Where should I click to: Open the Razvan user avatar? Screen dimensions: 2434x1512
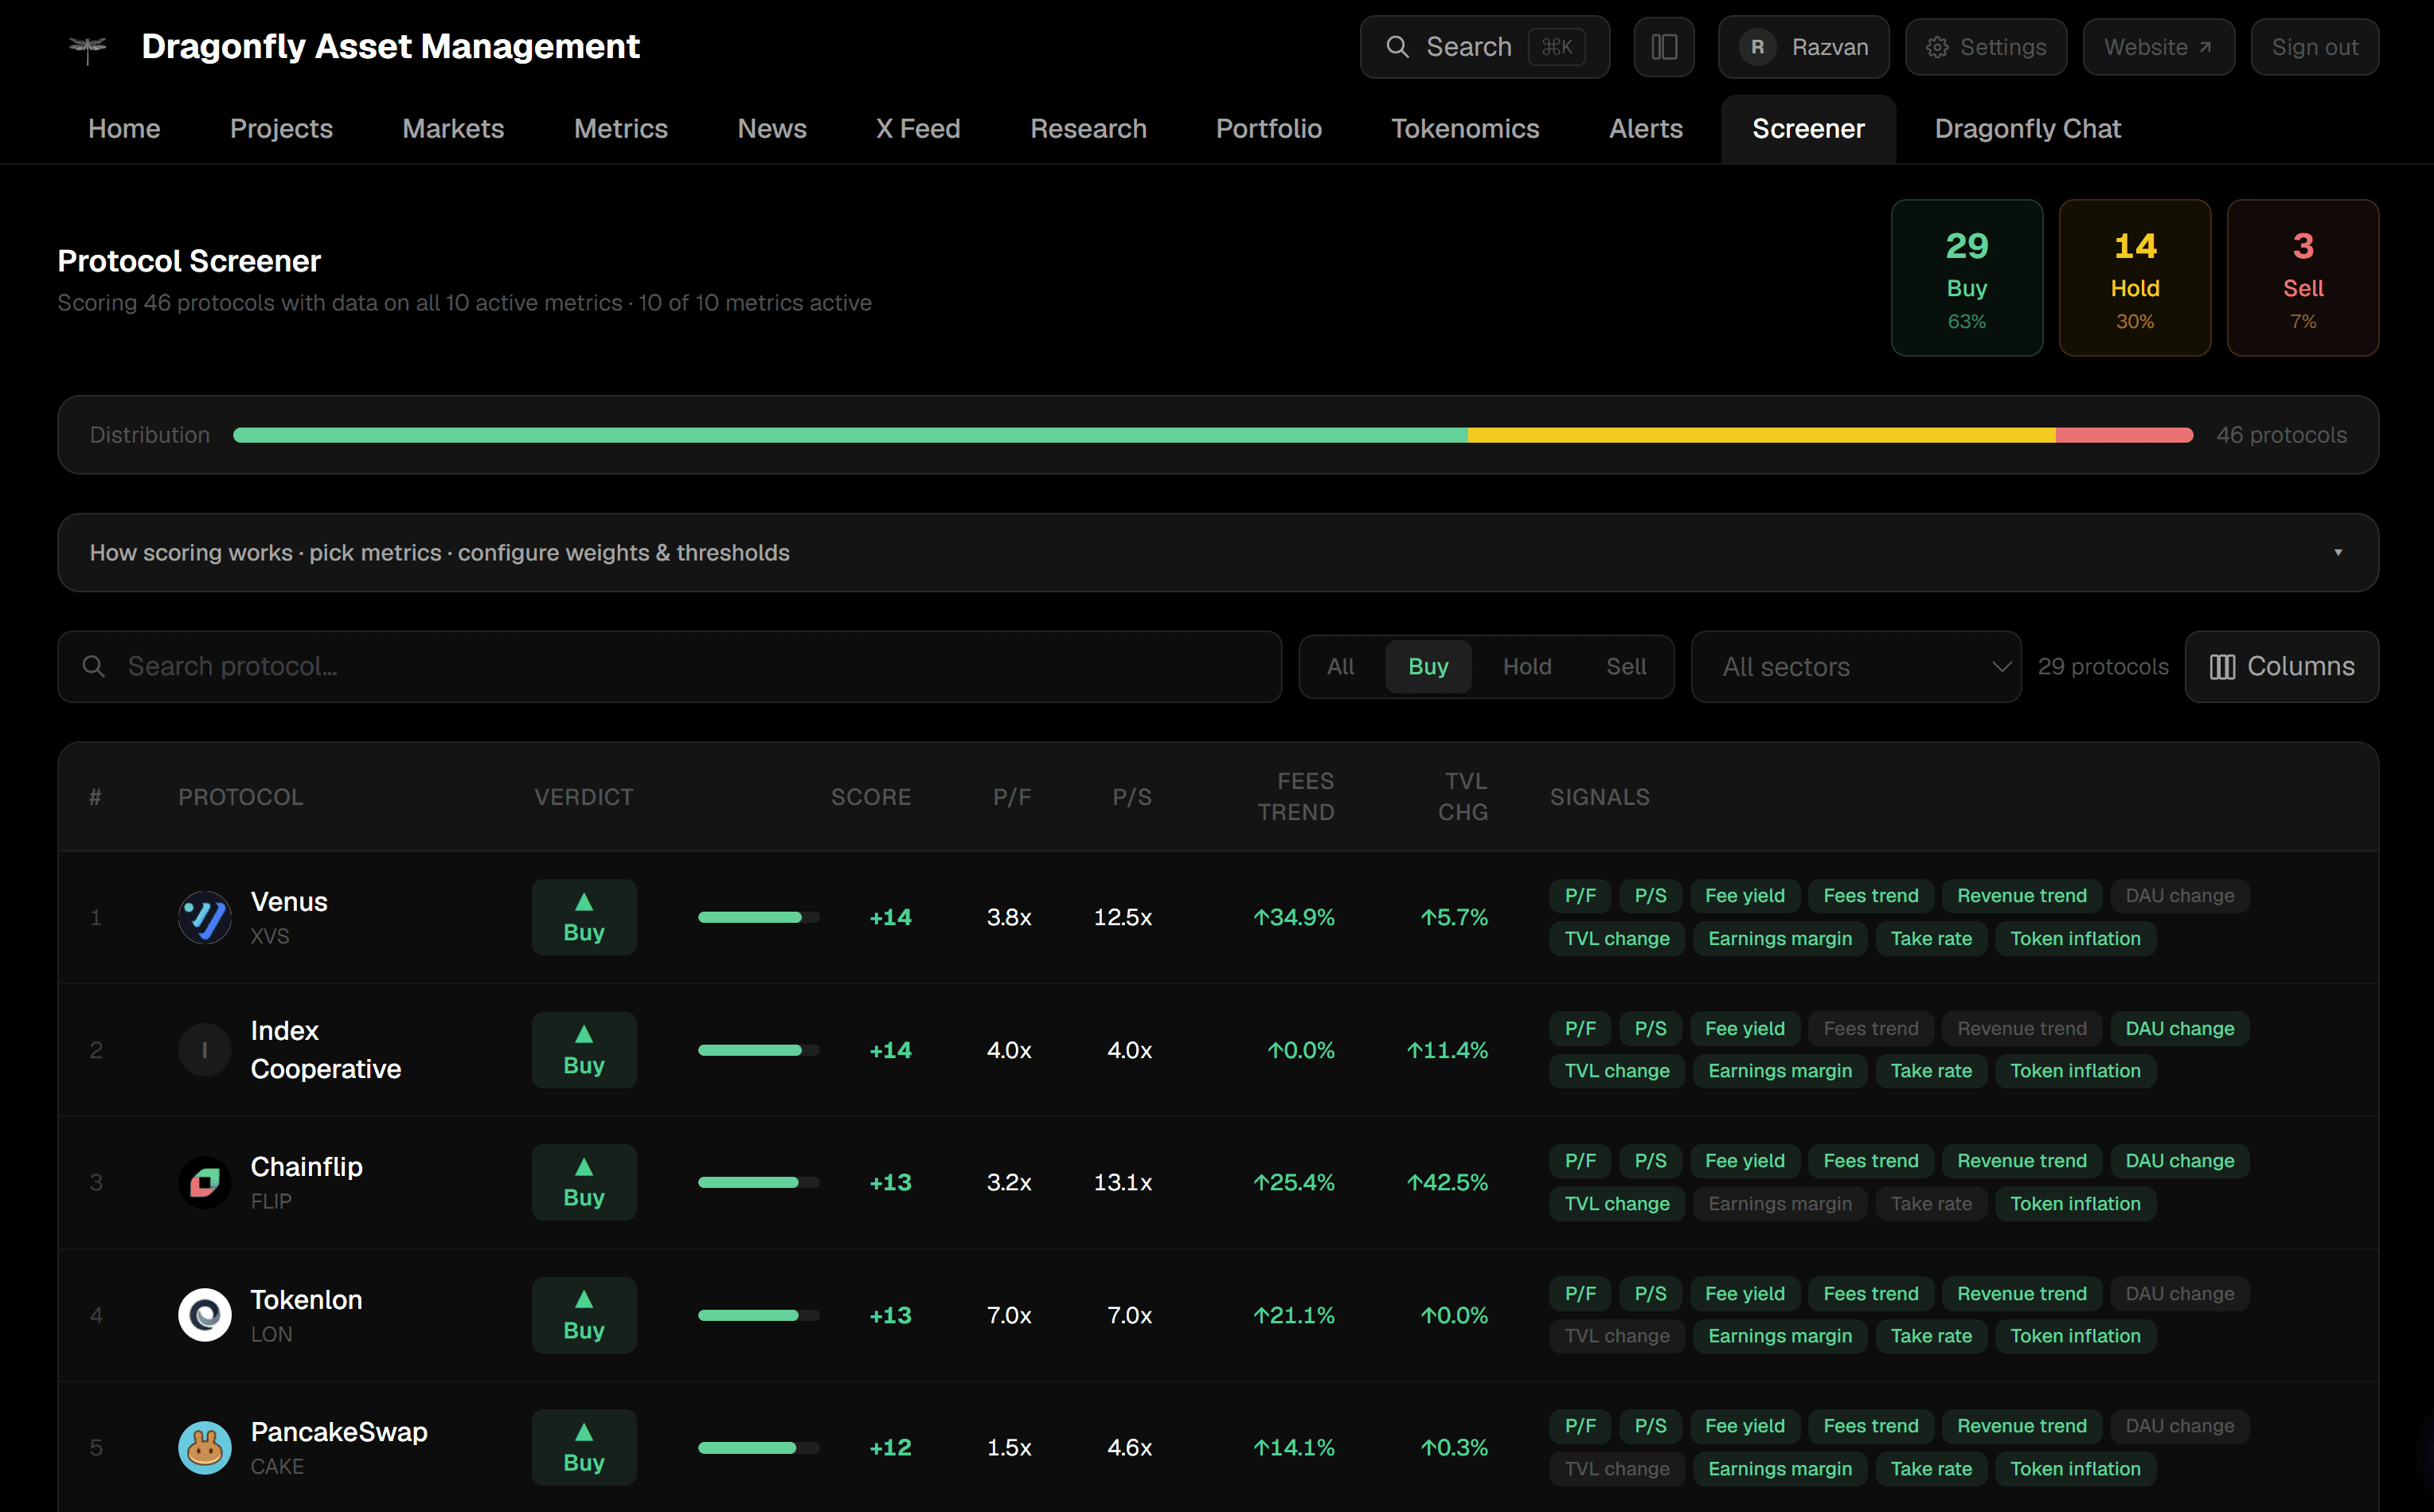click(x=1757, y=47)
